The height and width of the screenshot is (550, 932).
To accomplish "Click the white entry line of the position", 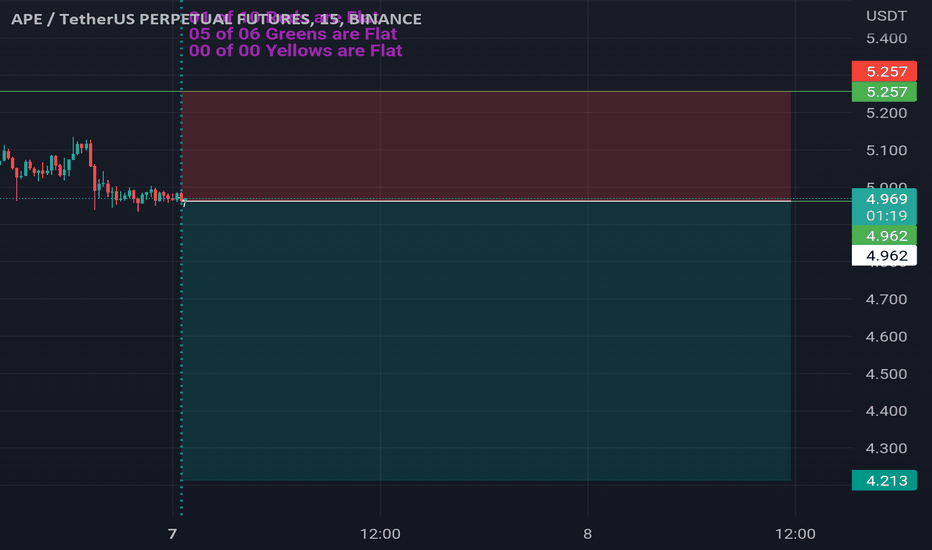I will point(486,202).
